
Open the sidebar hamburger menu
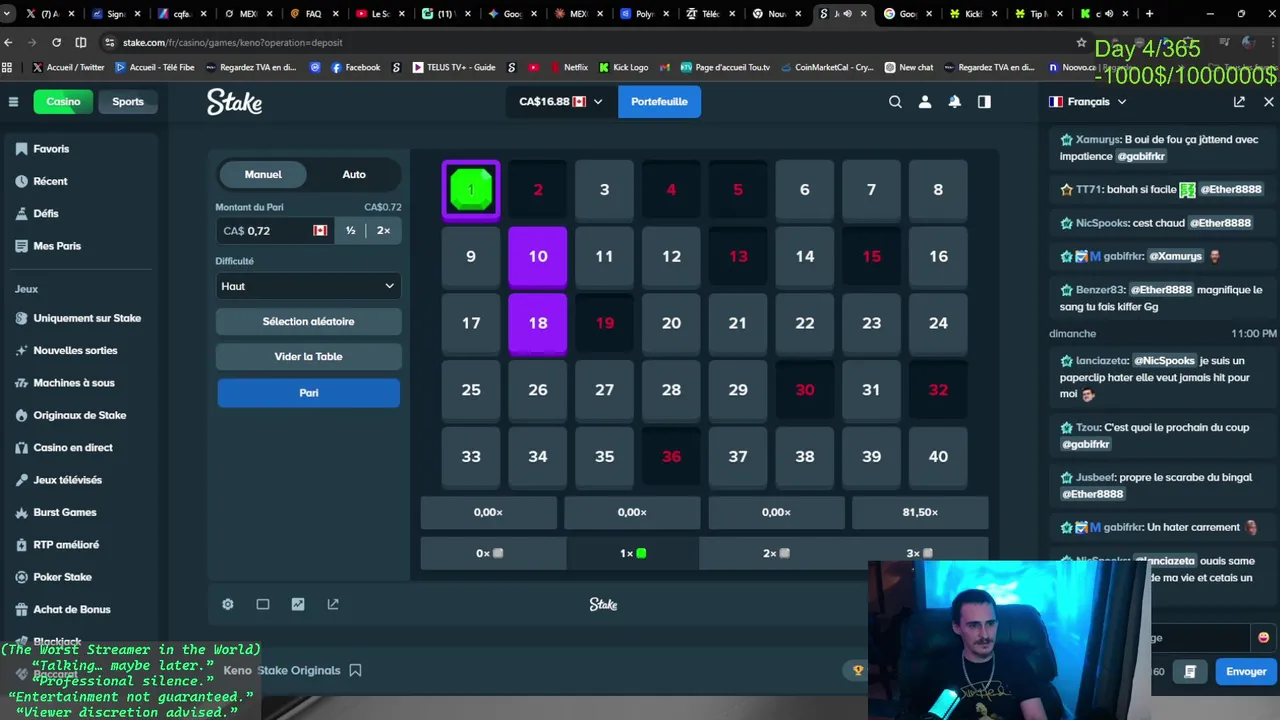(13, 102)
